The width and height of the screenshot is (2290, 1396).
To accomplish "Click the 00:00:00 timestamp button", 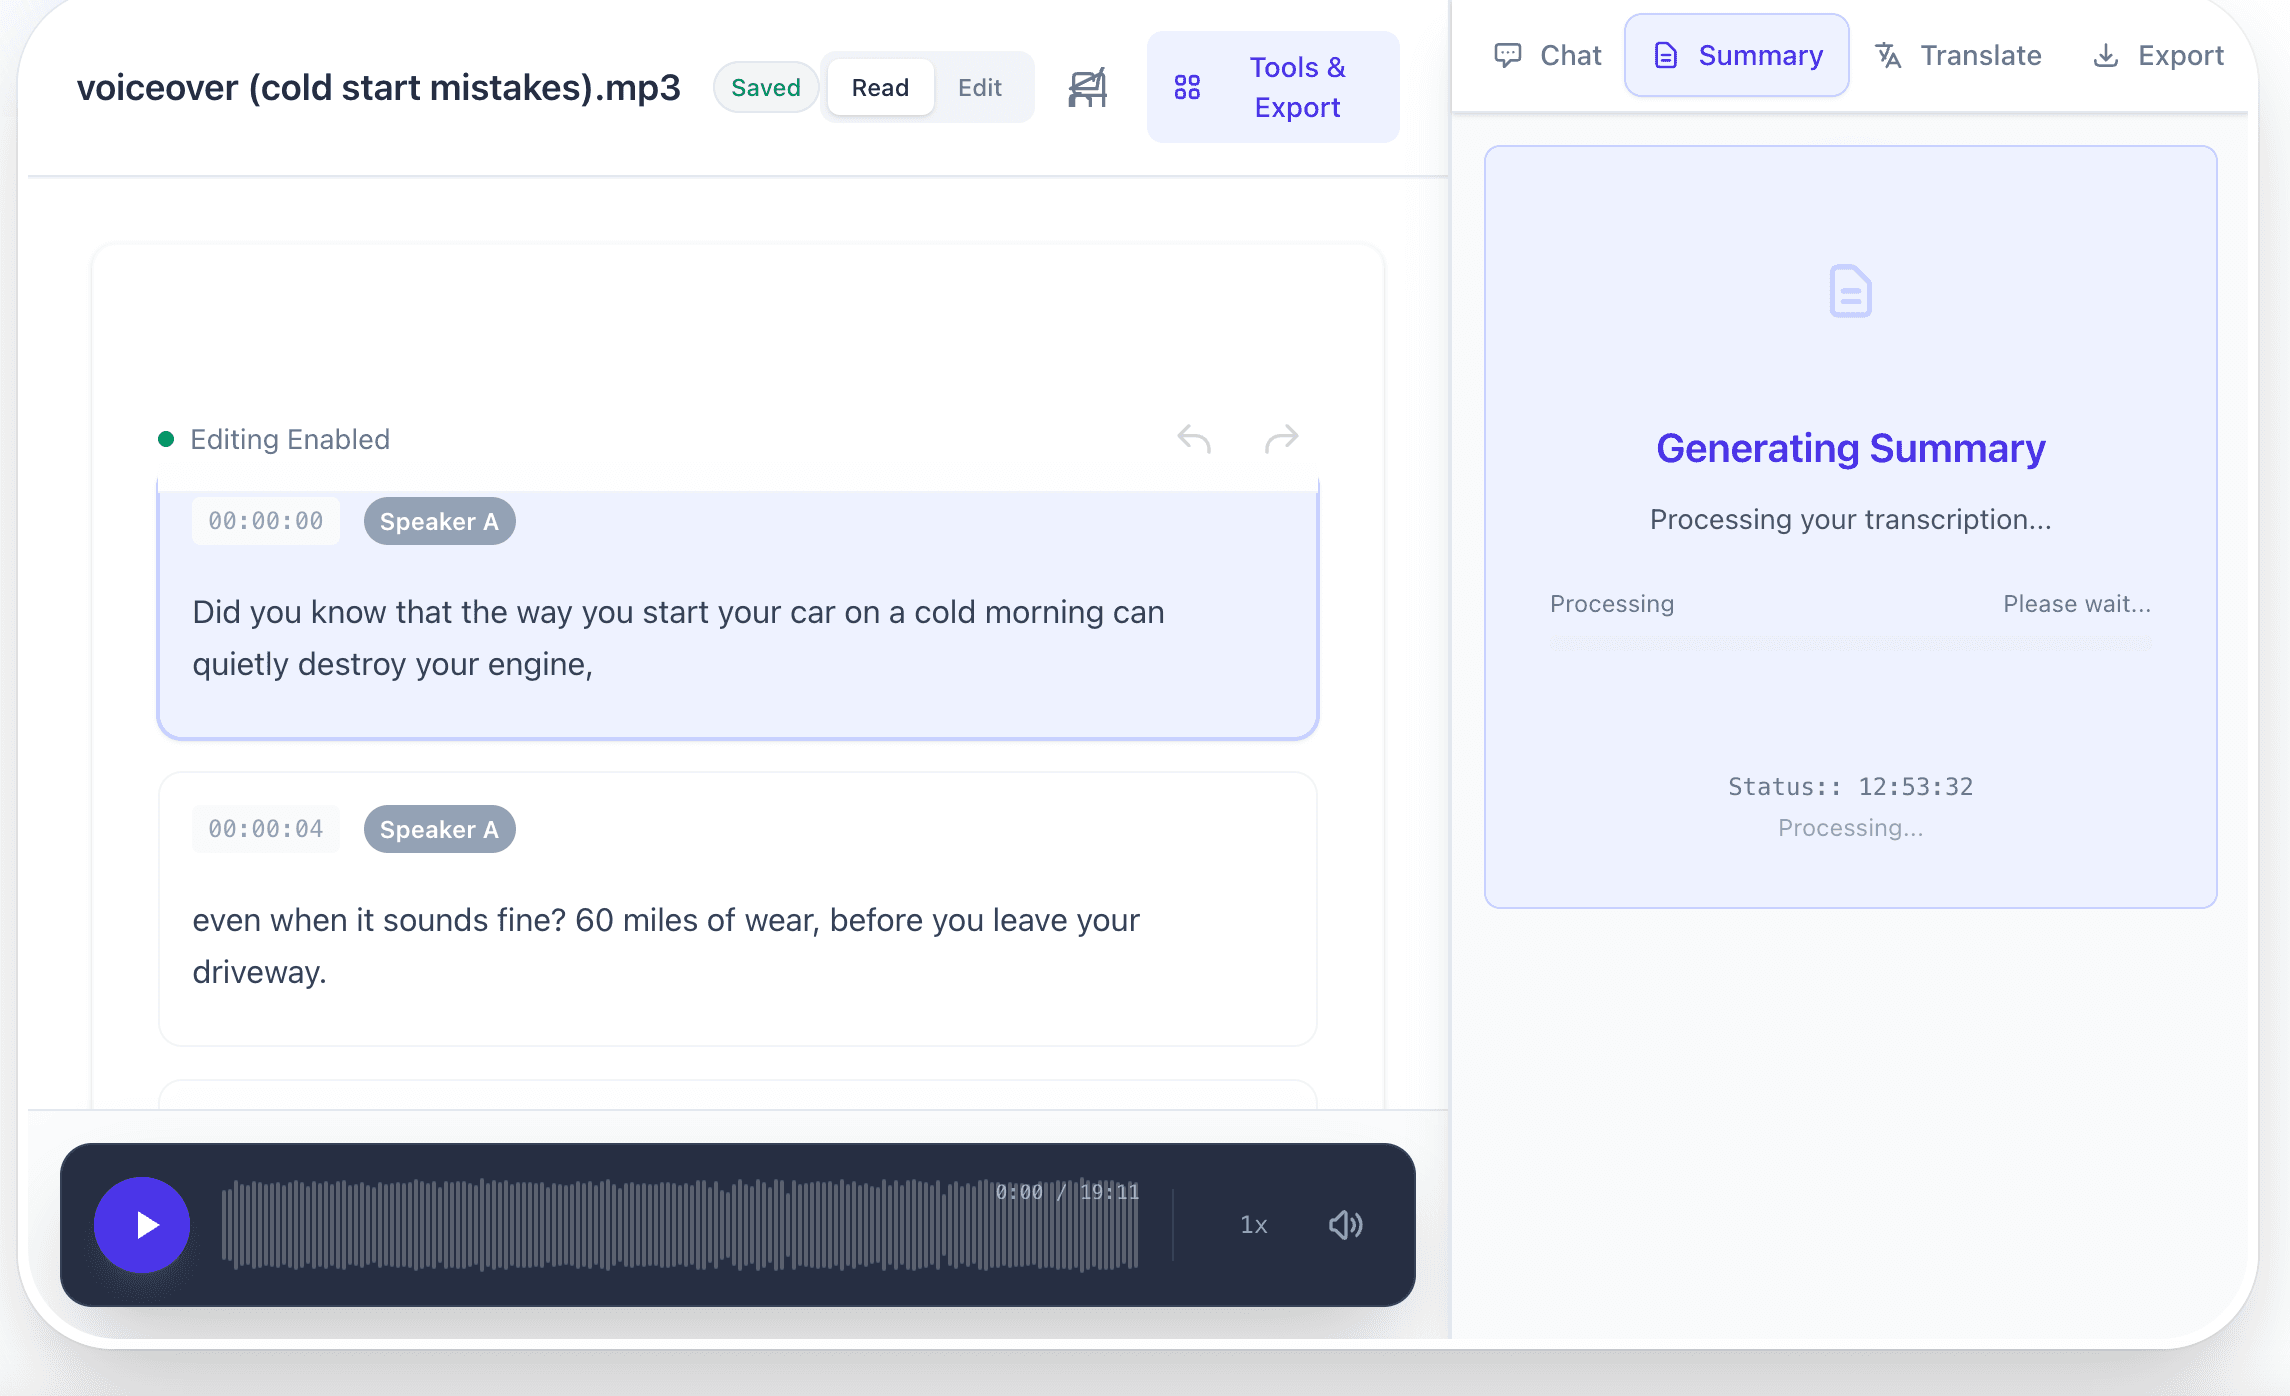I will pyautogui.click(x=265, y=520).
